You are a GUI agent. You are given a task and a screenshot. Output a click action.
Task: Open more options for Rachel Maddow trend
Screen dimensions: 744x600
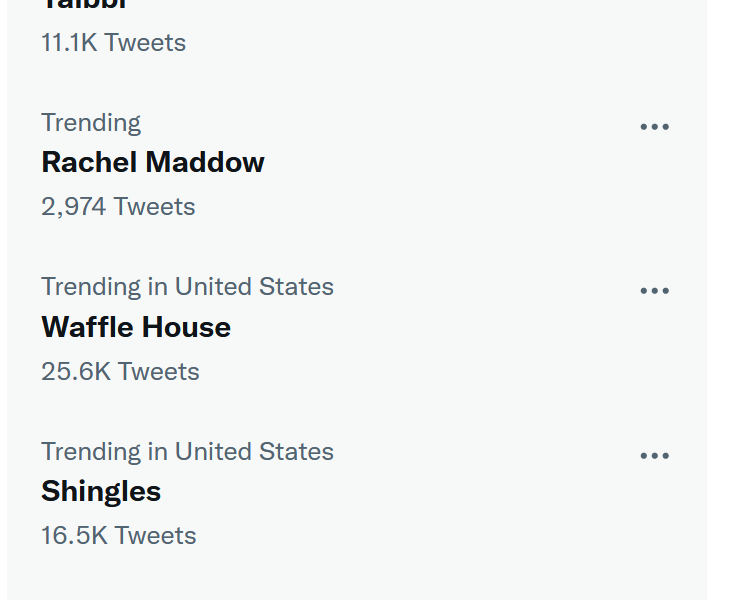coord(654,127)
